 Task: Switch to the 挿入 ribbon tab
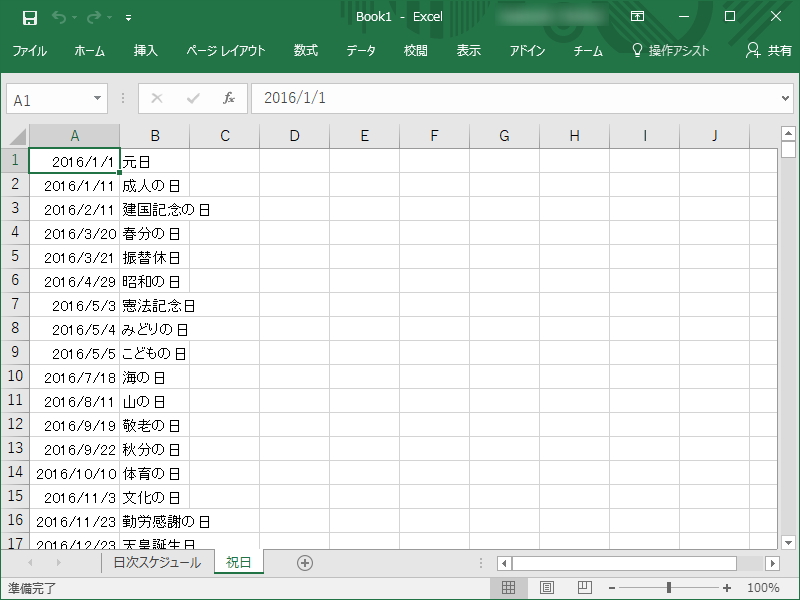coord(145,51)
